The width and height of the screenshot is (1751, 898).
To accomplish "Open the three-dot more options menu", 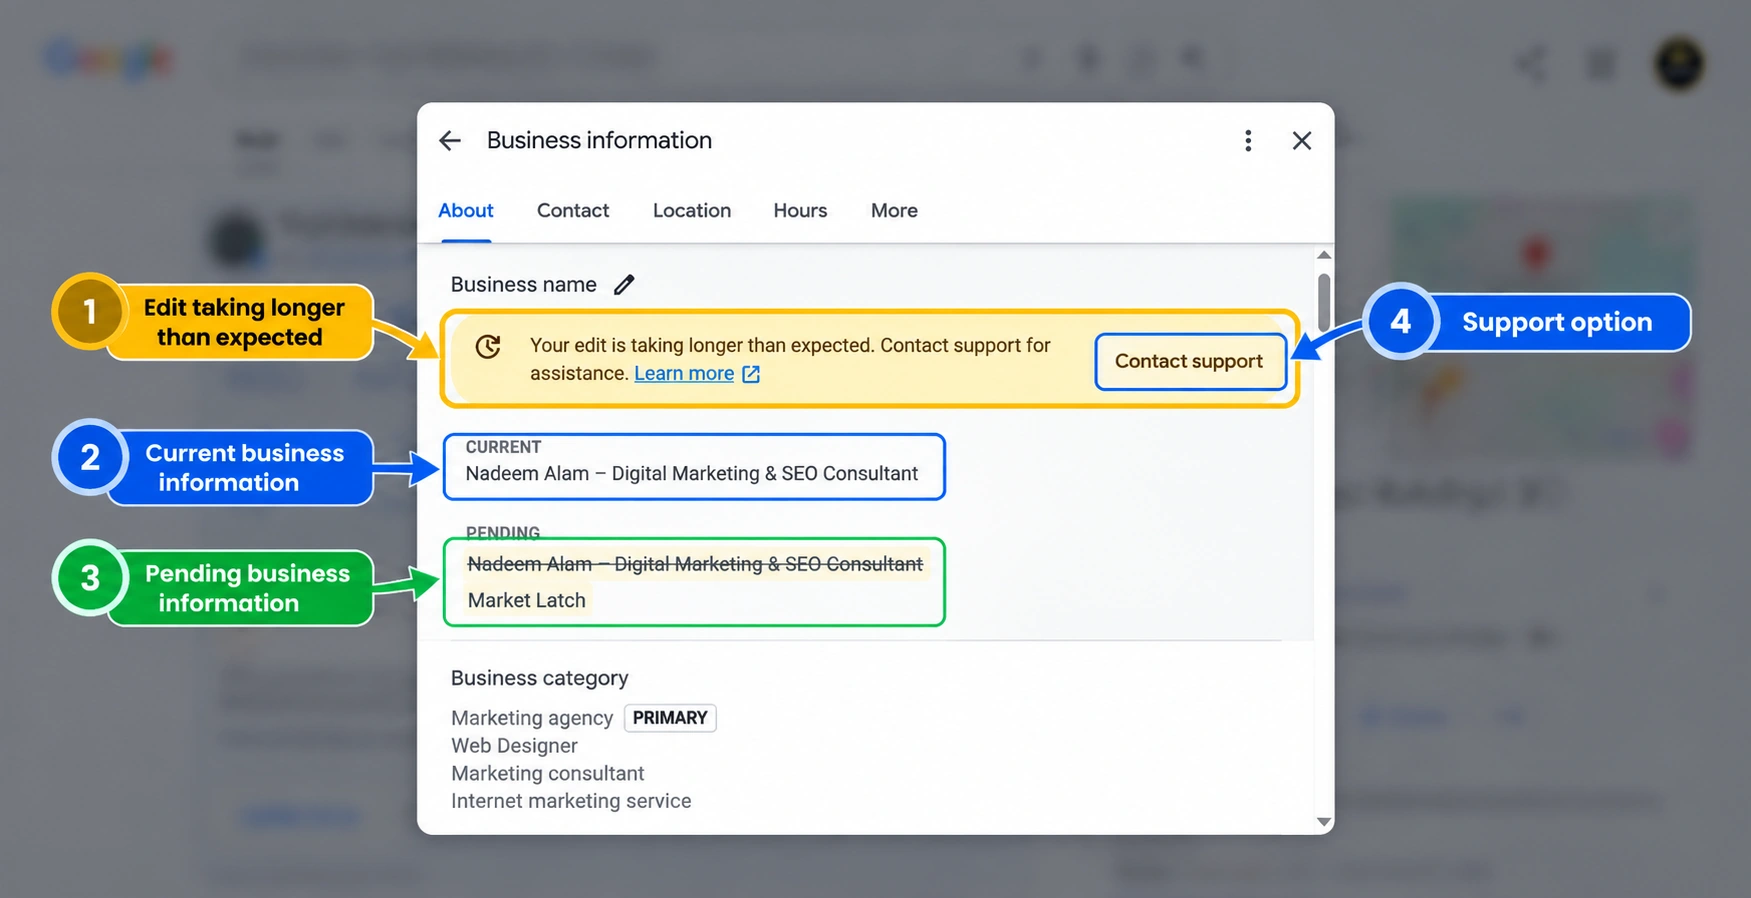I will 1248,141.
